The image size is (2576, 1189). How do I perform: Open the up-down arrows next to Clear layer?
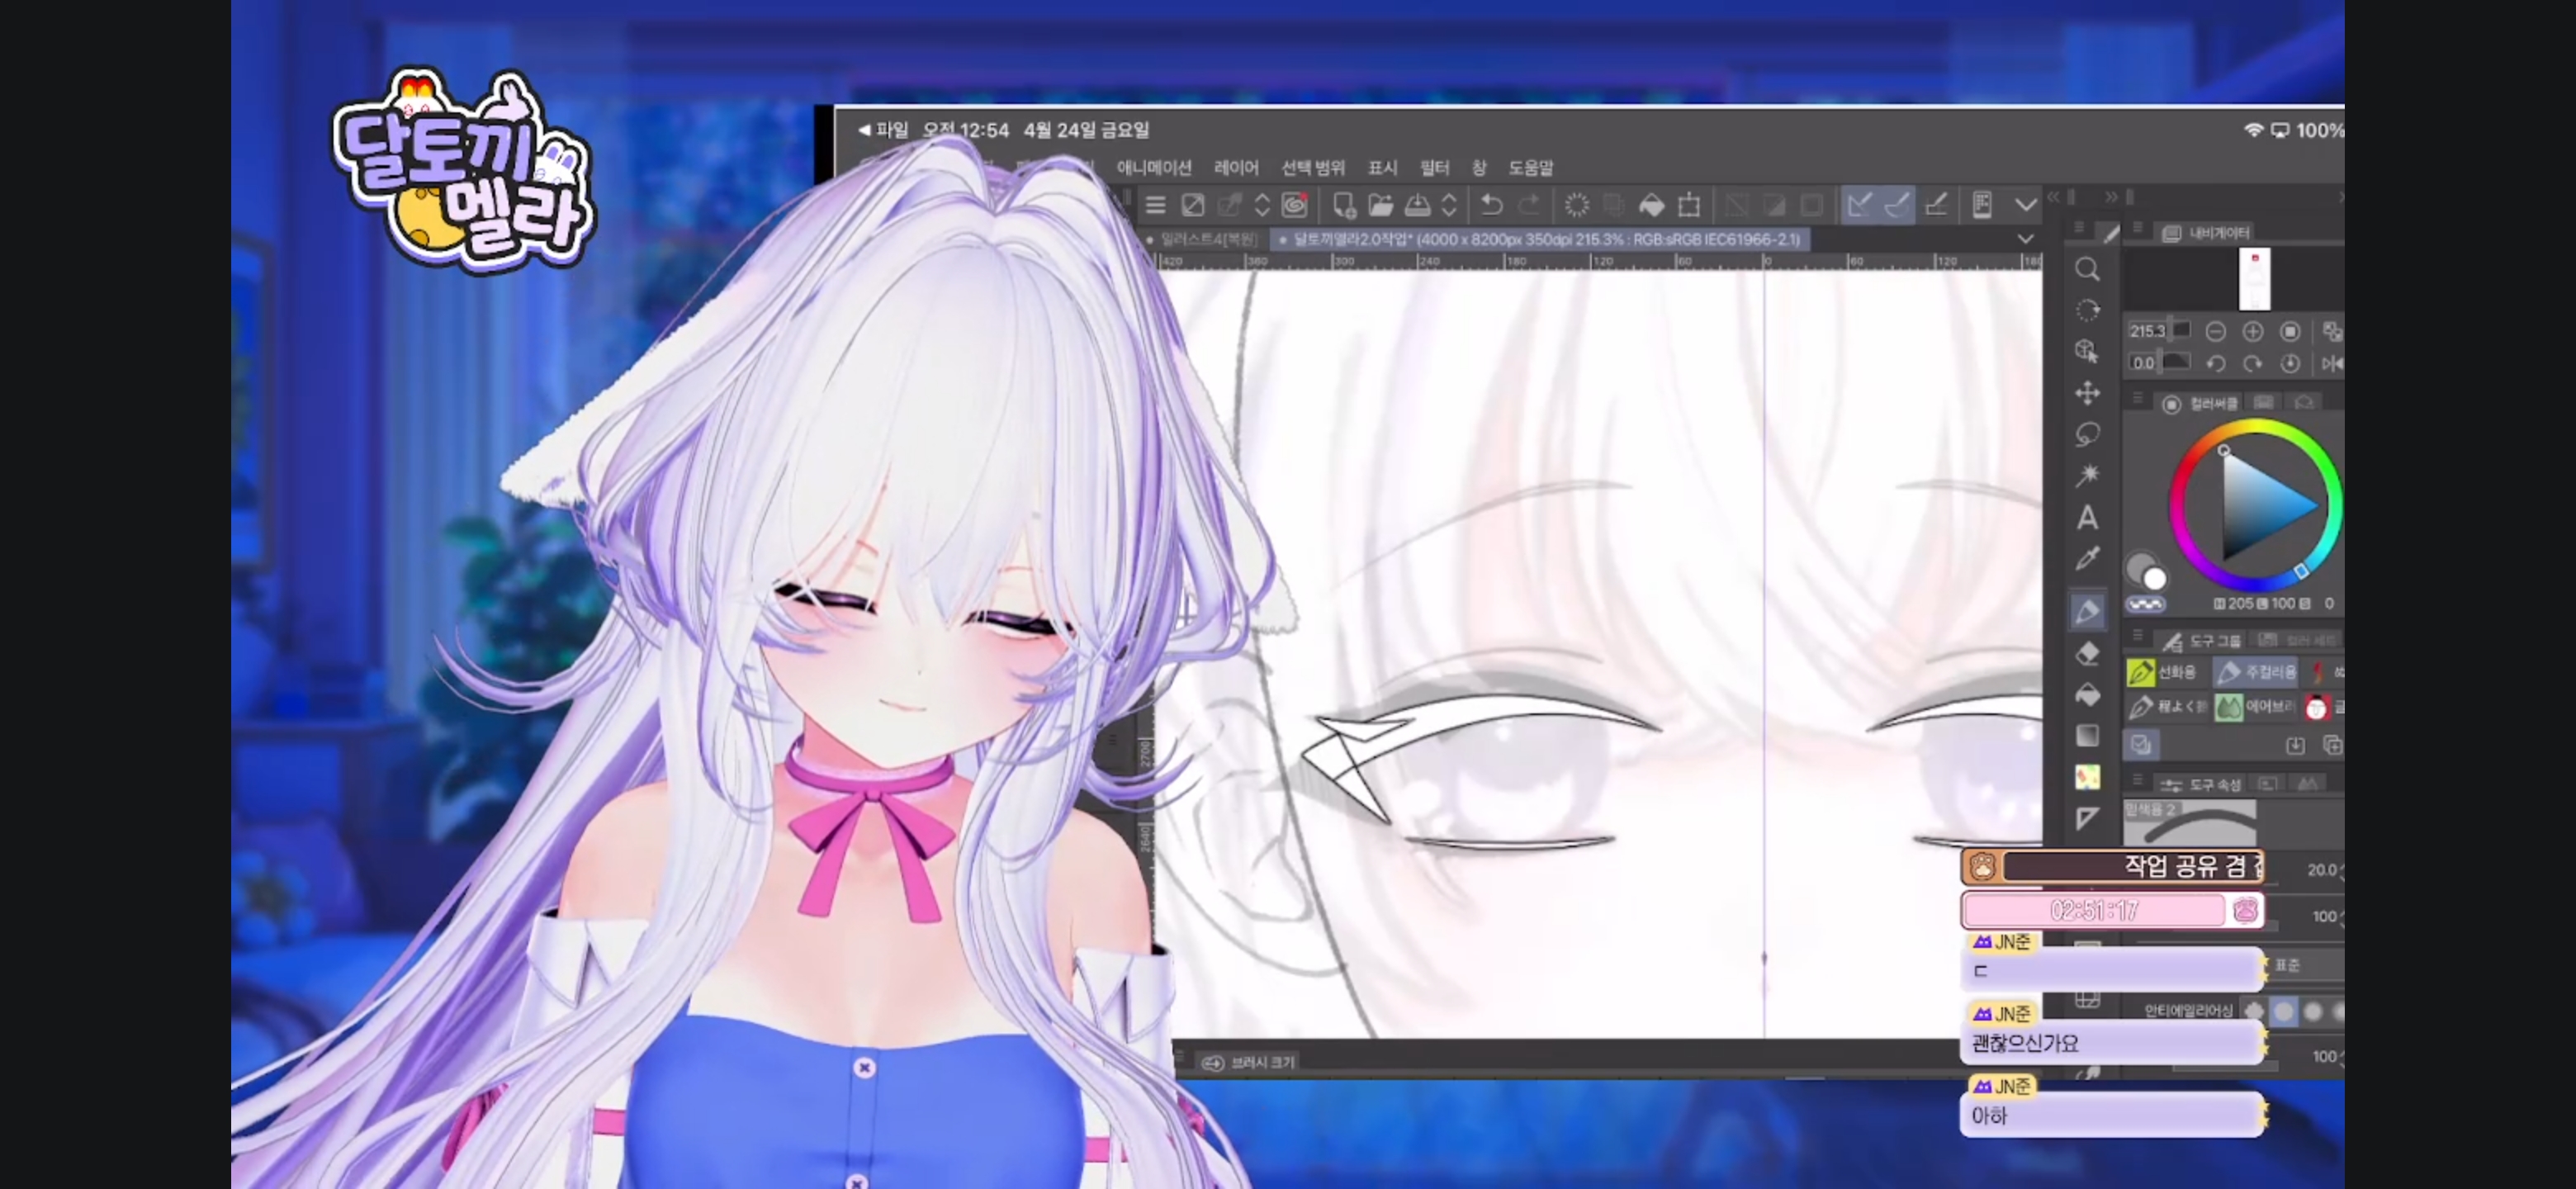pos(1262,205)
